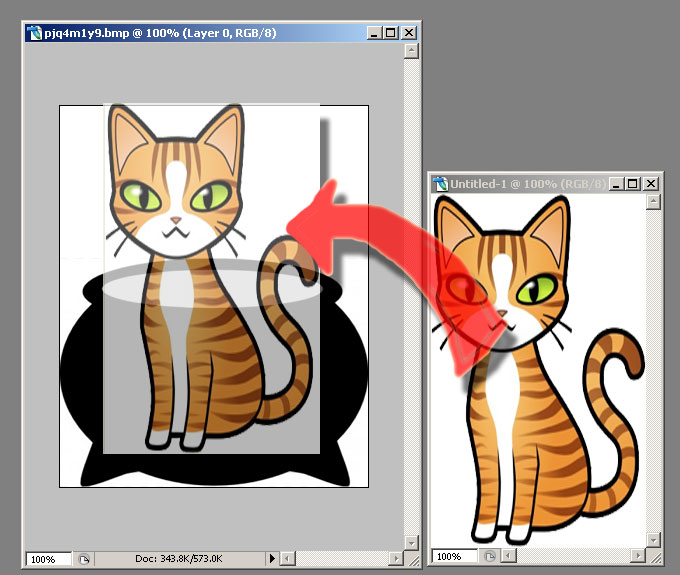
Task: Click the Doc: 343.8K/573.0K status text
Action: 179,559
